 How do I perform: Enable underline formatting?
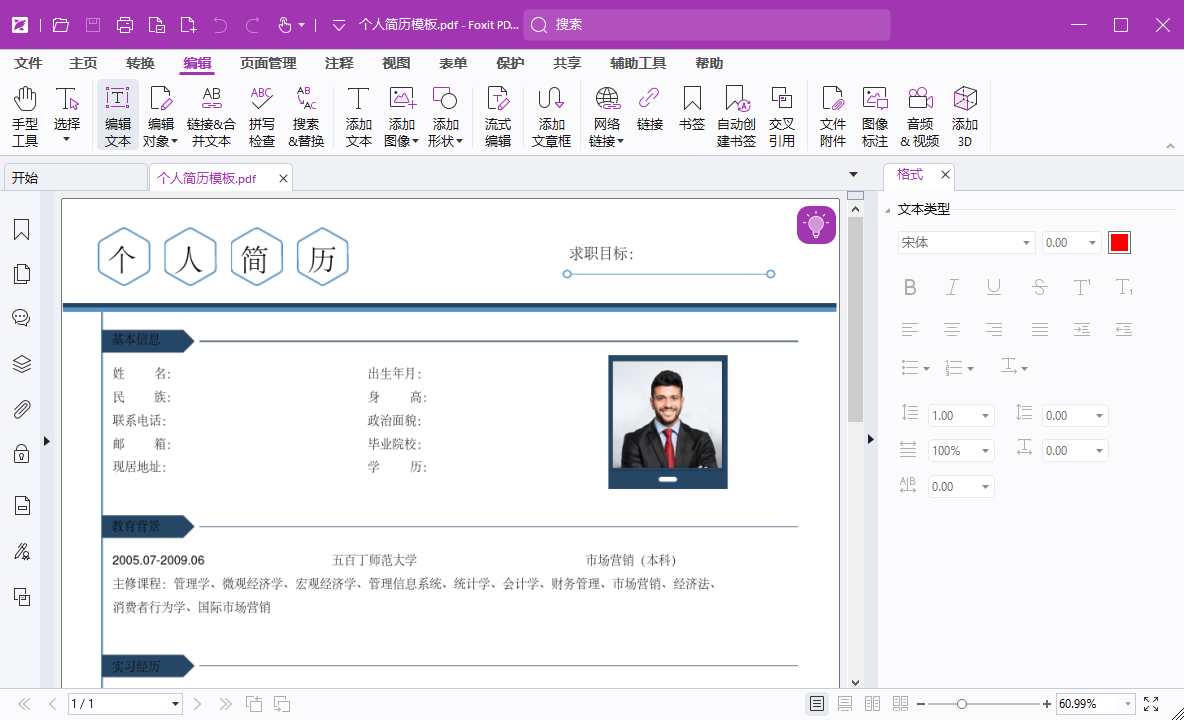point(994,287)
